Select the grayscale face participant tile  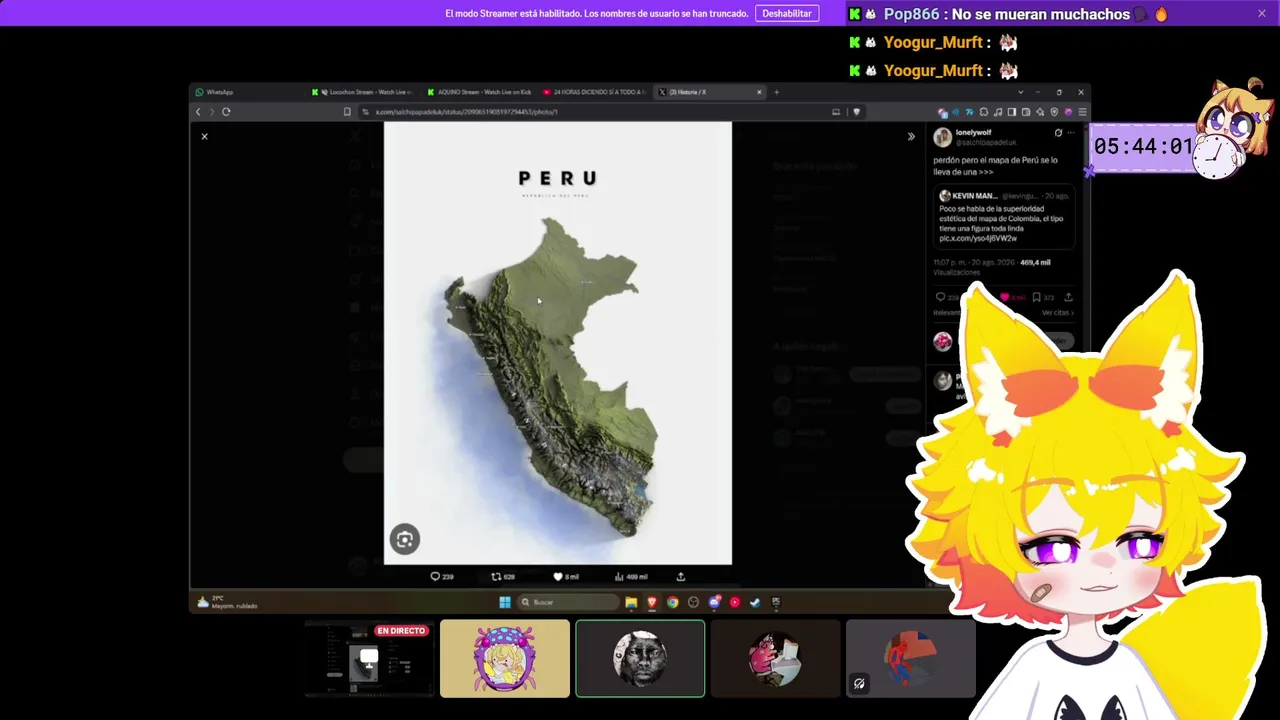pyautogui.click(x=640, y=659)
